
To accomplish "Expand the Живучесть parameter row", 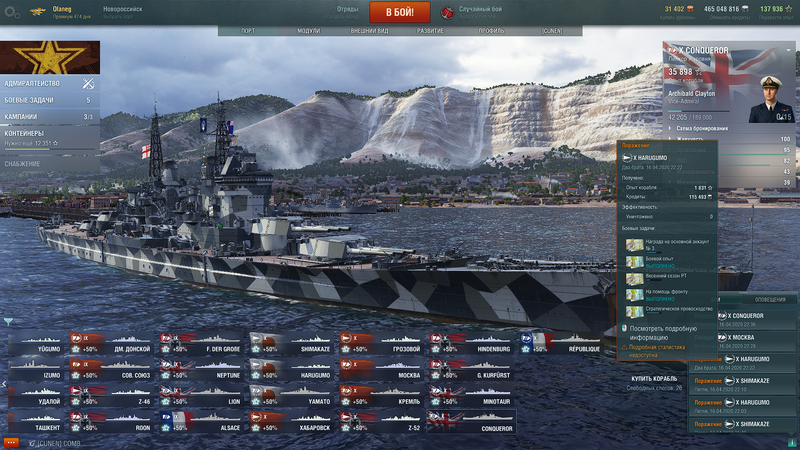I will 730,139.
